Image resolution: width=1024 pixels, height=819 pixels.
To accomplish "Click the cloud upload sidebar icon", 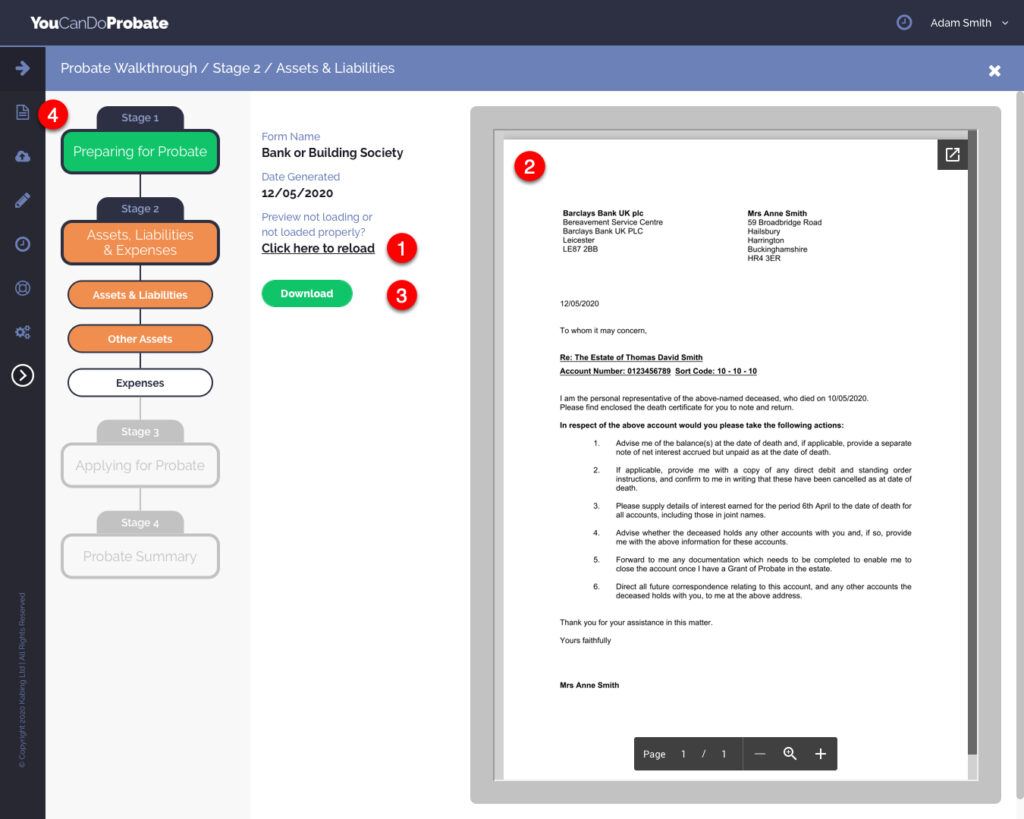I will coord(22,156).
